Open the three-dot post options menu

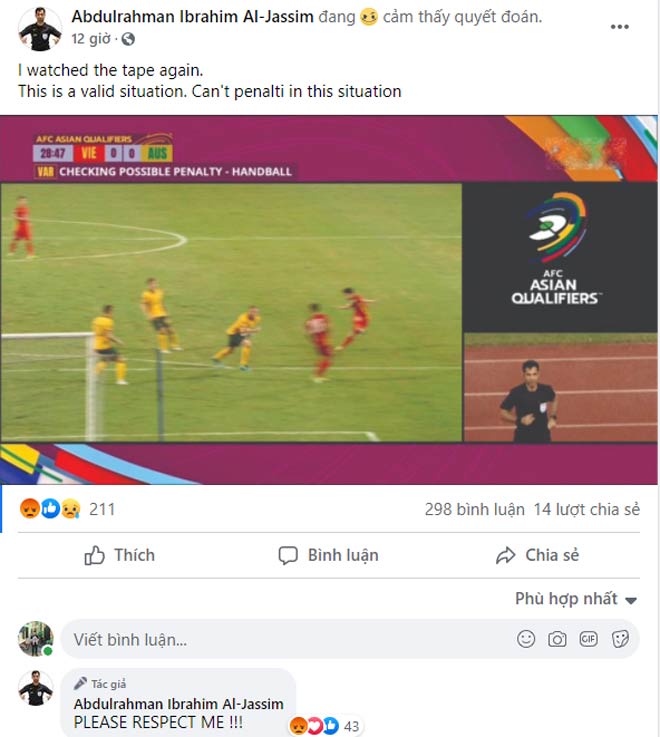tap(619, 27)
